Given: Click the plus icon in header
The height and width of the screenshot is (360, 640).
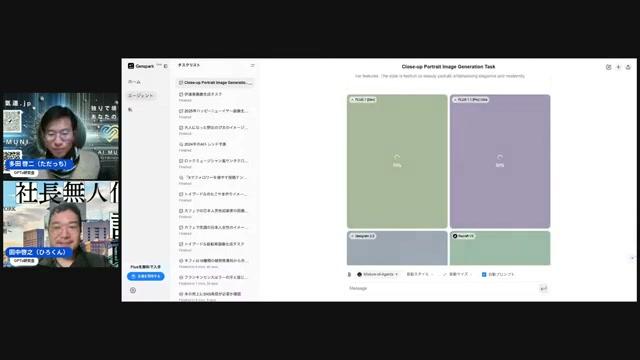Looking at the screenshot, I should [618, 67].
